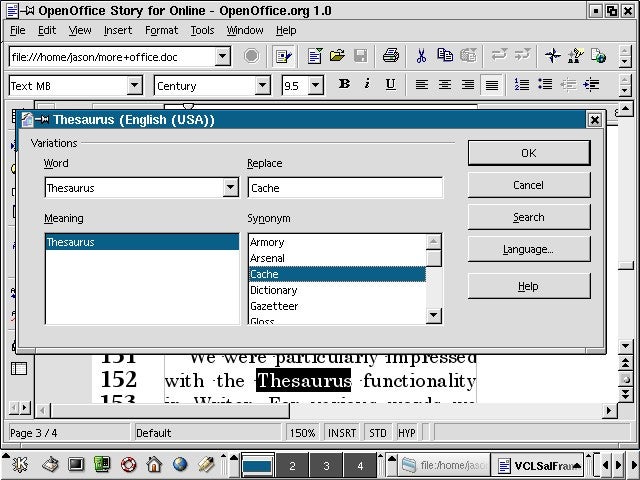Select Dictionary in the Synonym list
Viewport: 640px width, 480px height.
(x=337, y=290)
